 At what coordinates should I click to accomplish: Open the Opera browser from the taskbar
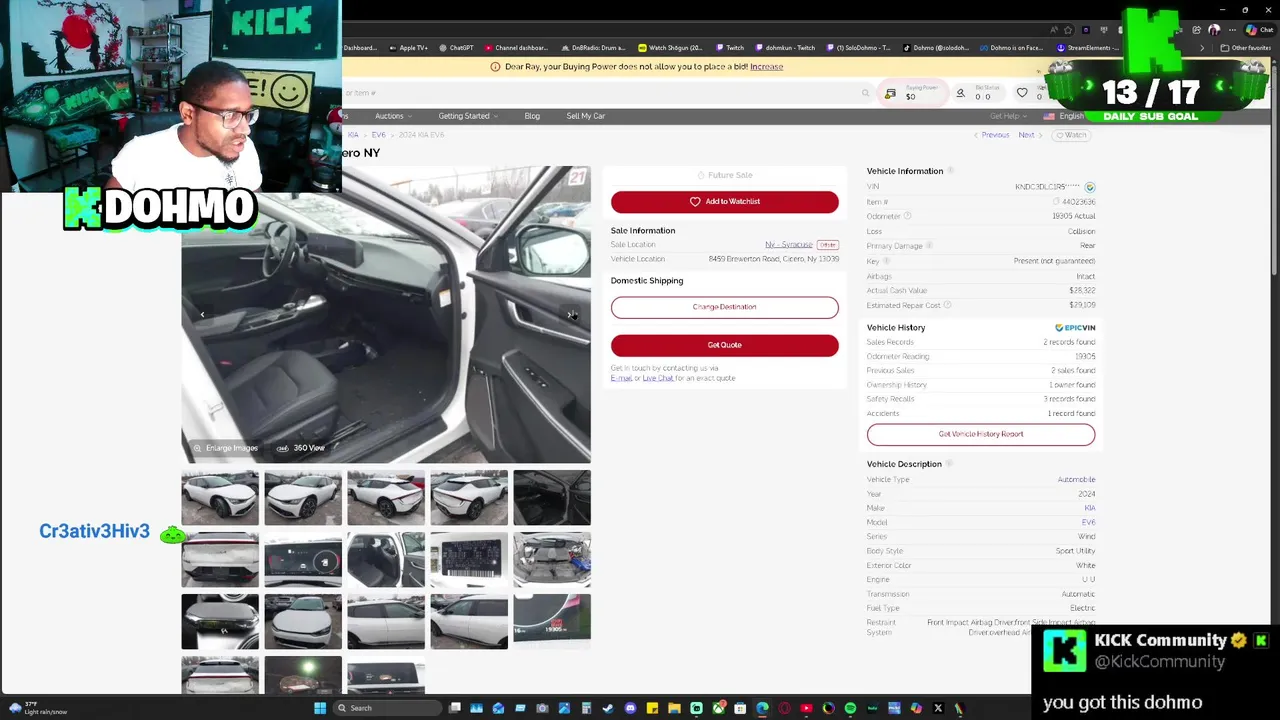coord(784,708)
